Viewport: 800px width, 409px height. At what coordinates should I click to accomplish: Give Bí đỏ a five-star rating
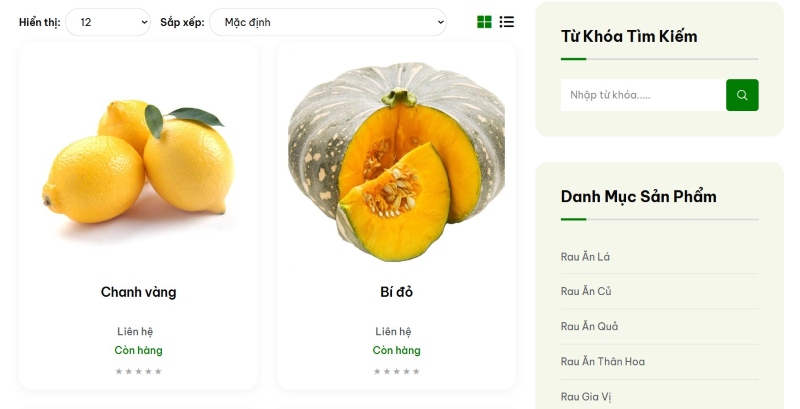[416, 371]
